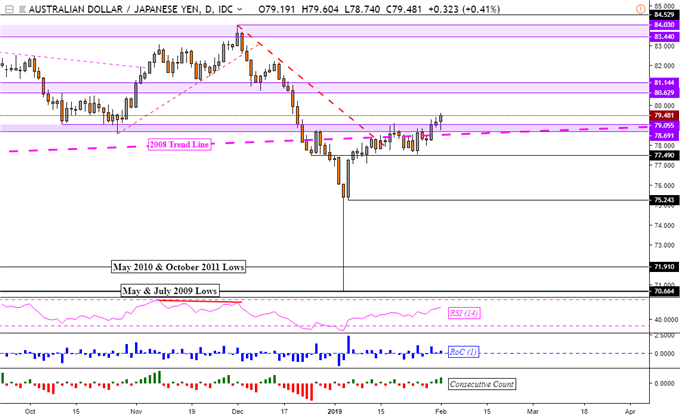Click the L78.740 low value in the header
The height and width of the screenshot is (416, 680).
[x=360, y=9]
